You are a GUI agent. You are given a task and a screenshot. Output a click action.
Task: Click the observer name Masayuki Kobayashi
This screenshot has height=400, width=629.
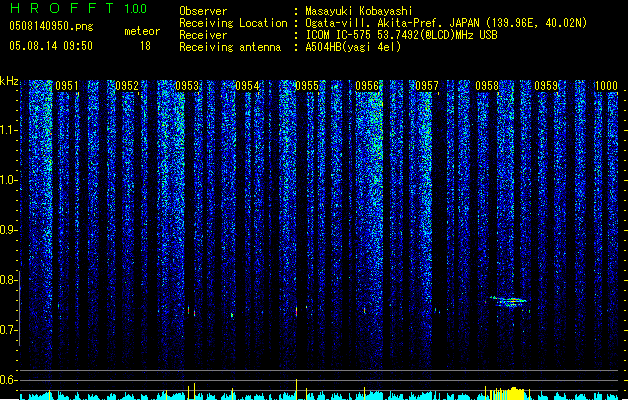coord(359,11)
